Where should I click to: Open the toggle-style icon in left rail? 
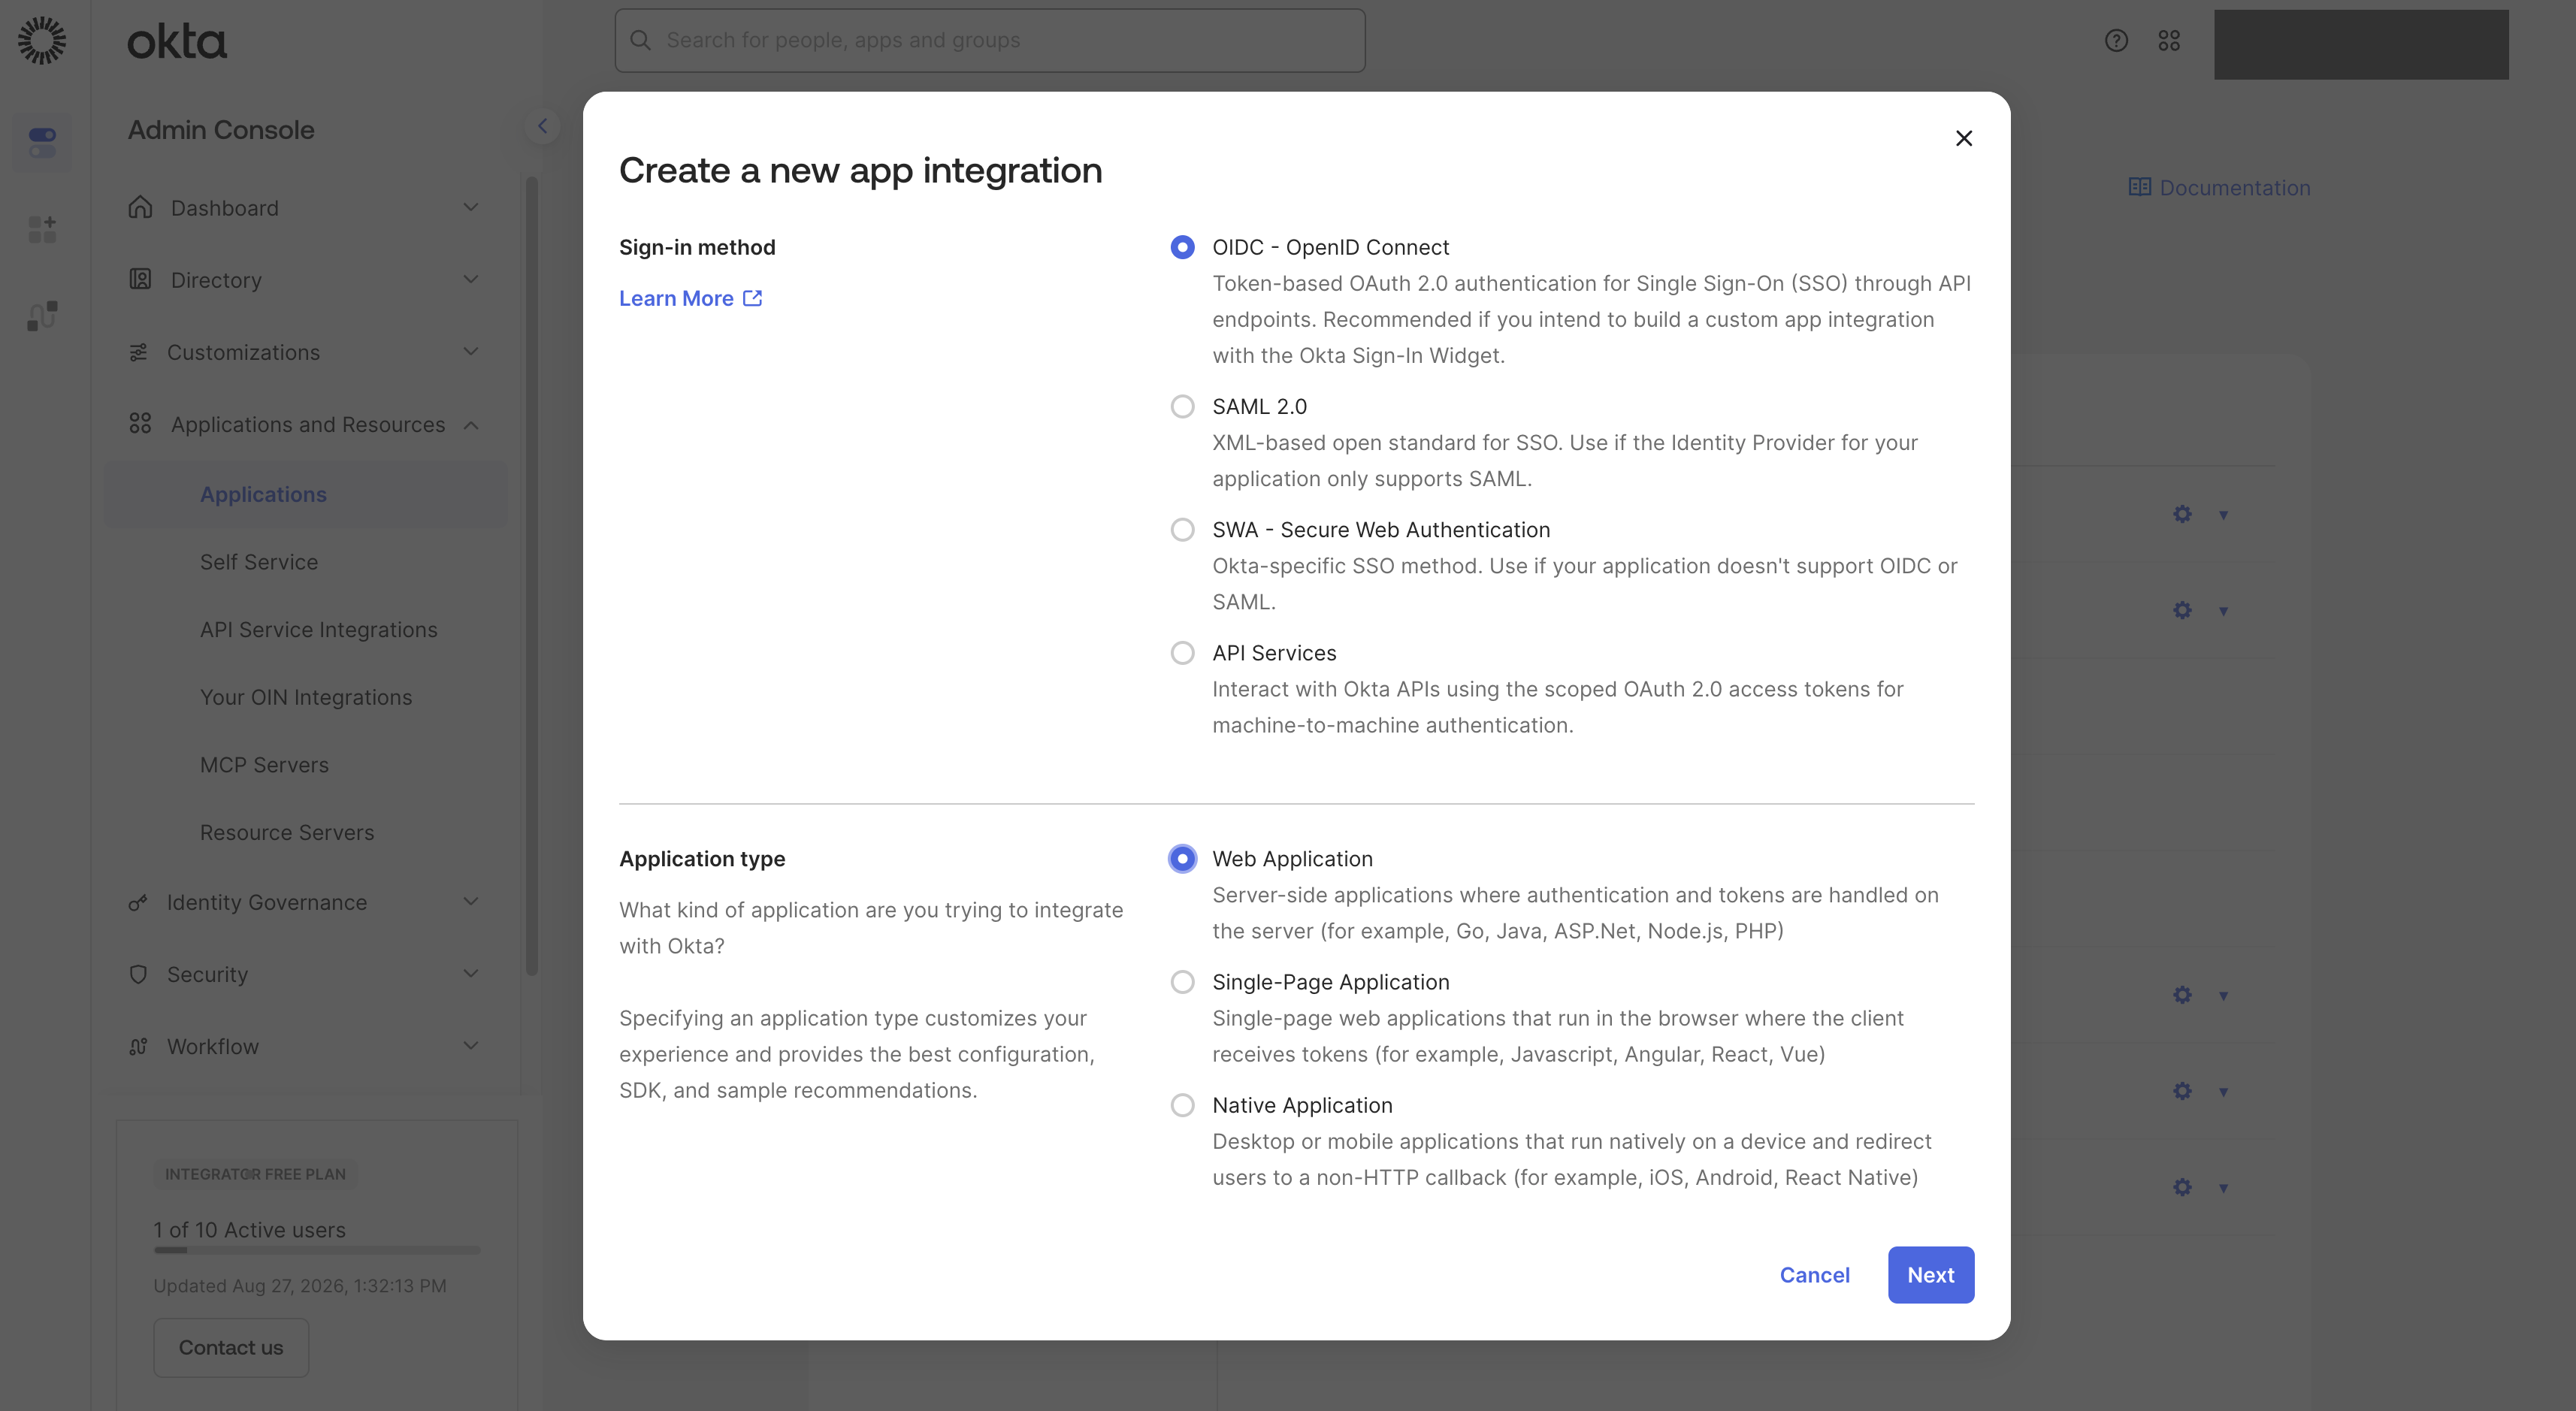click(42, 142)
